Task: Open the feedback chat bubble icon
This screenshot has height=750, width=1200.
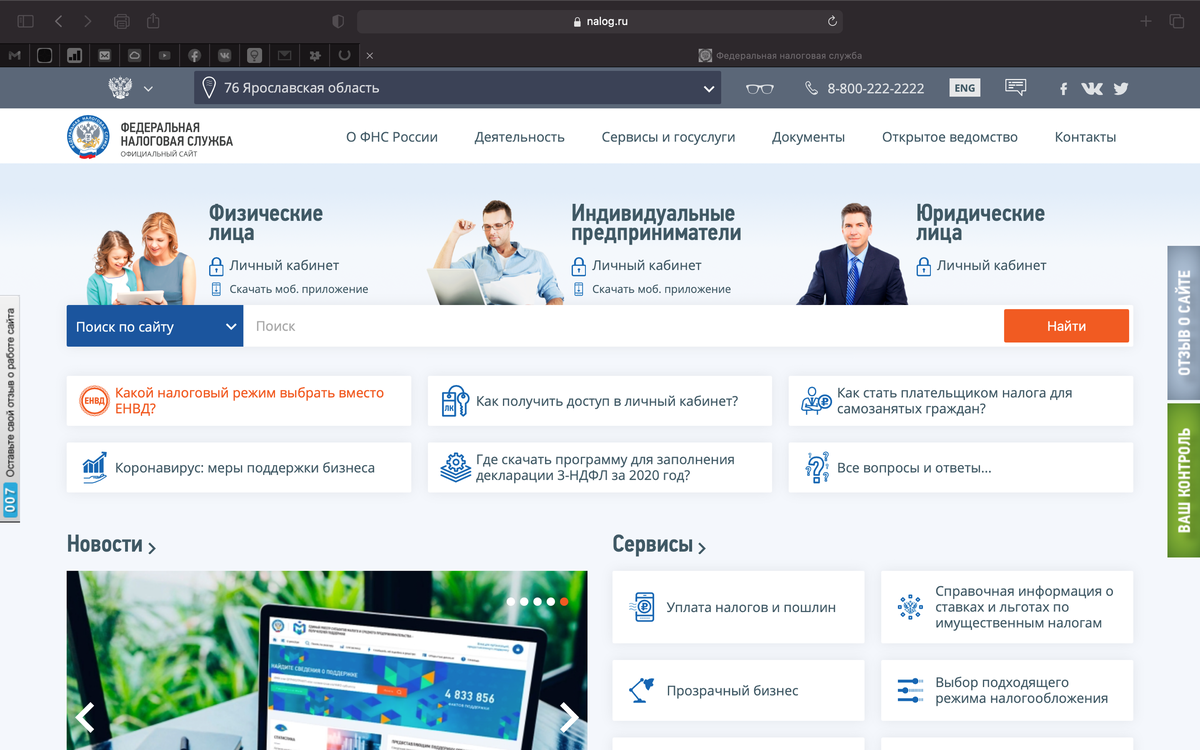Action: 1015,88
